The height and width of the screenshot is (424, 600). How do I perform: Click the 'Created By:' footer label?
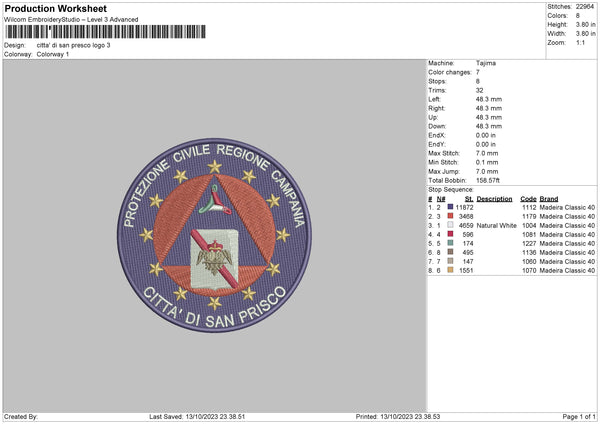tap(21, 417)
